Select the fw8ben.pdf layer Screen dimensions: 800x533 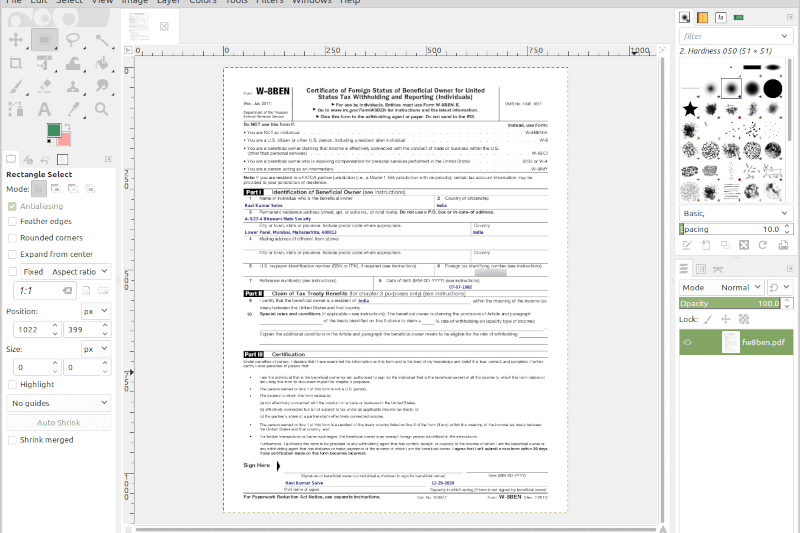coord(736,342)
